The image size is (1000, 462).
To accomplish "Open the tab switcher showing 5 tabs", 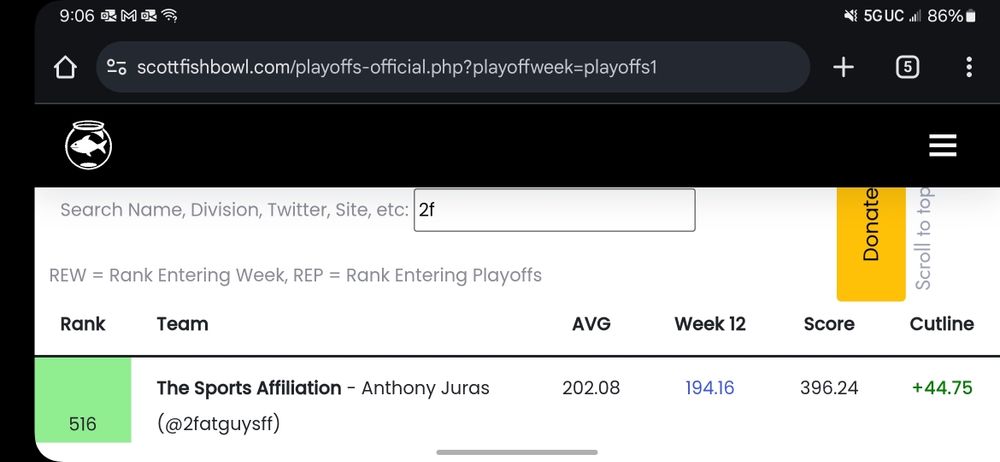I will click(x=907, y=68).
